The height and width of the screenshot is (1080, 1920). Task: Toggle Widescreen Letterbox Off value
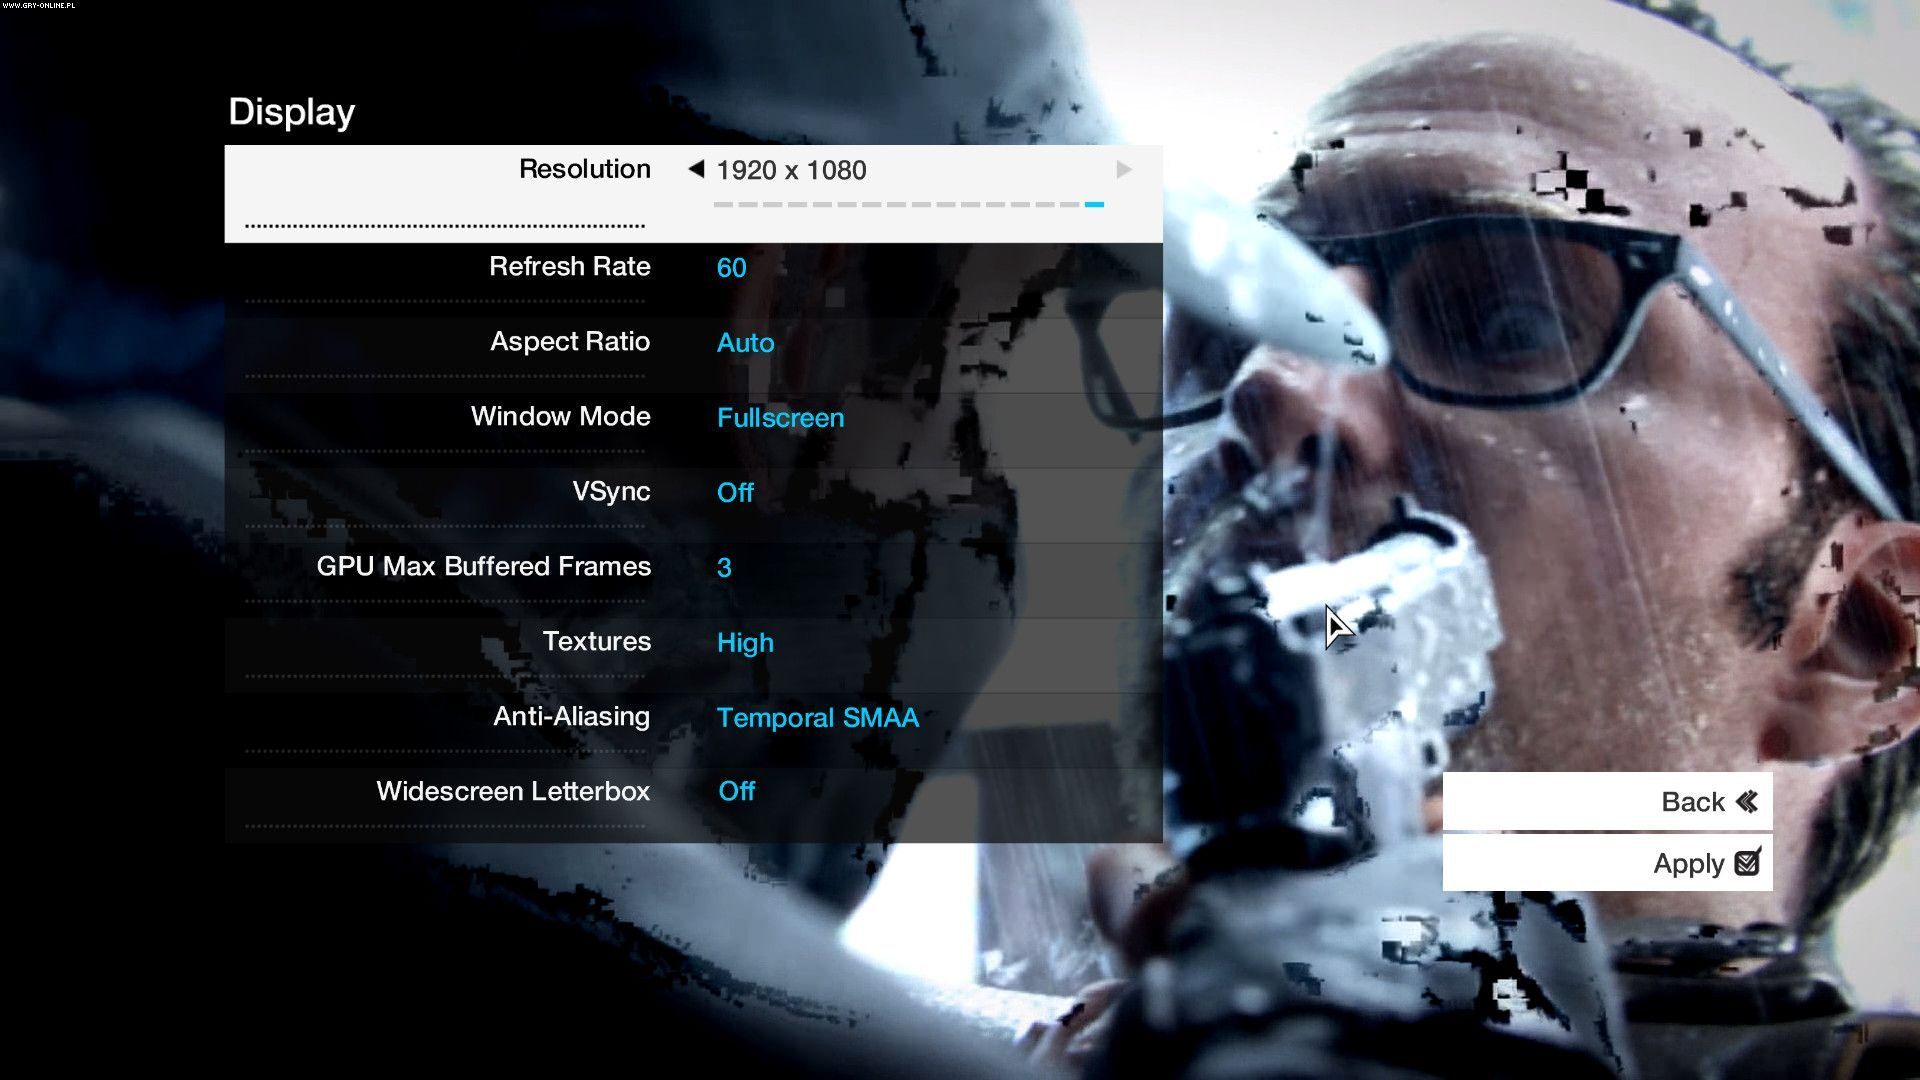(736, 791)
